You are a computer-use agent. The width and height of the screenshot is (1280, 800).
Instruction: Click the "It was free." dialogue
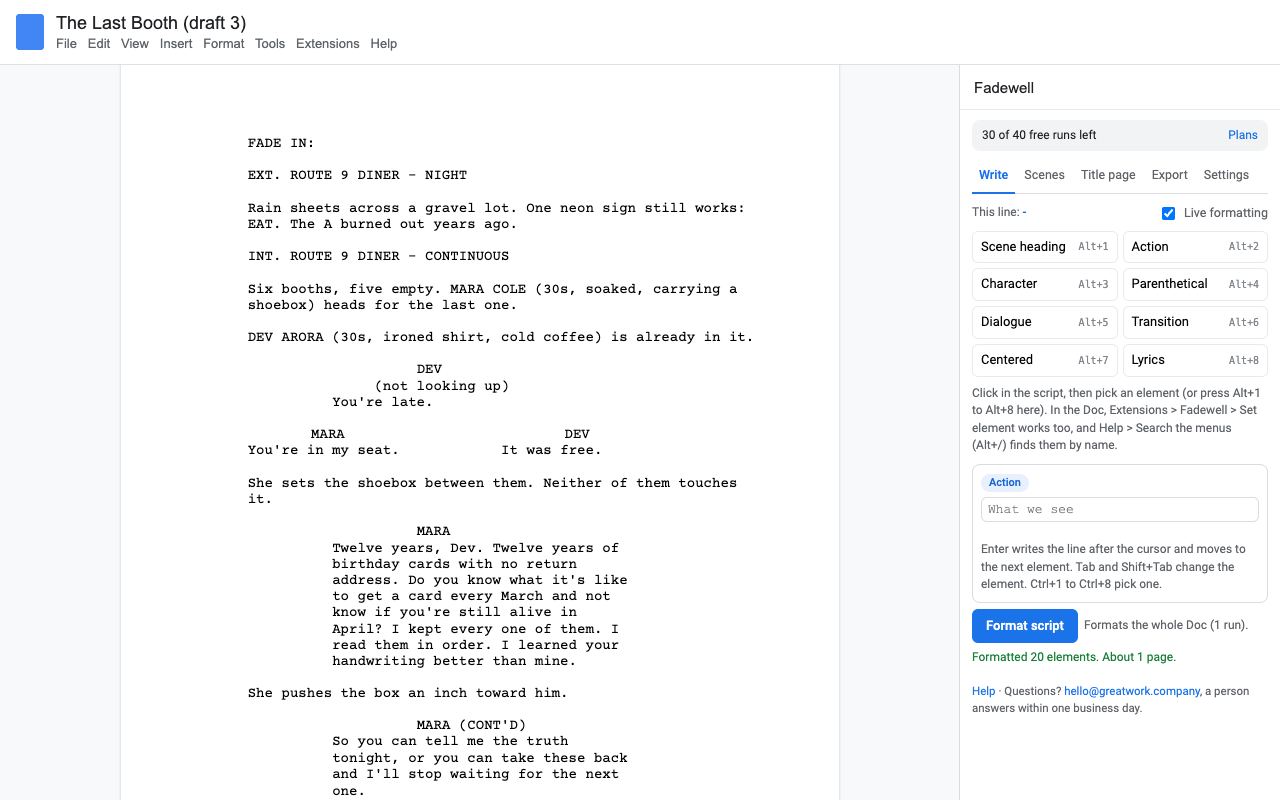pyautogui.click(x=551, y=450)
